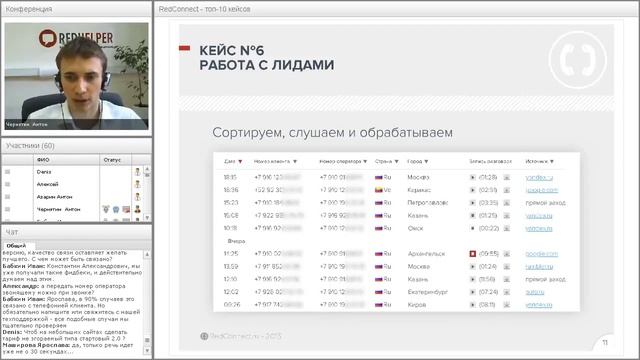The image size is (640, 360).
Task: Download the 18:35 Москва call recording
Action: (507, 178)
